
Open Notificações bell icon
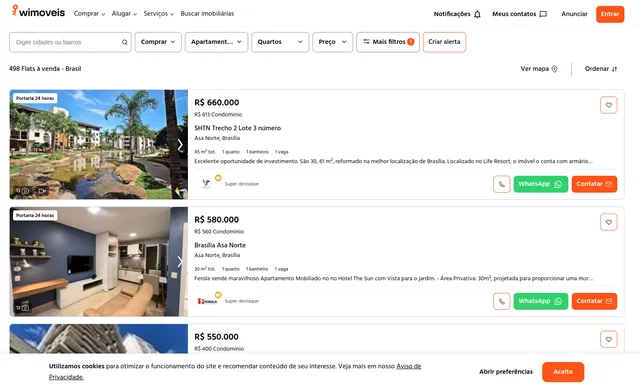tap(477, 14)
